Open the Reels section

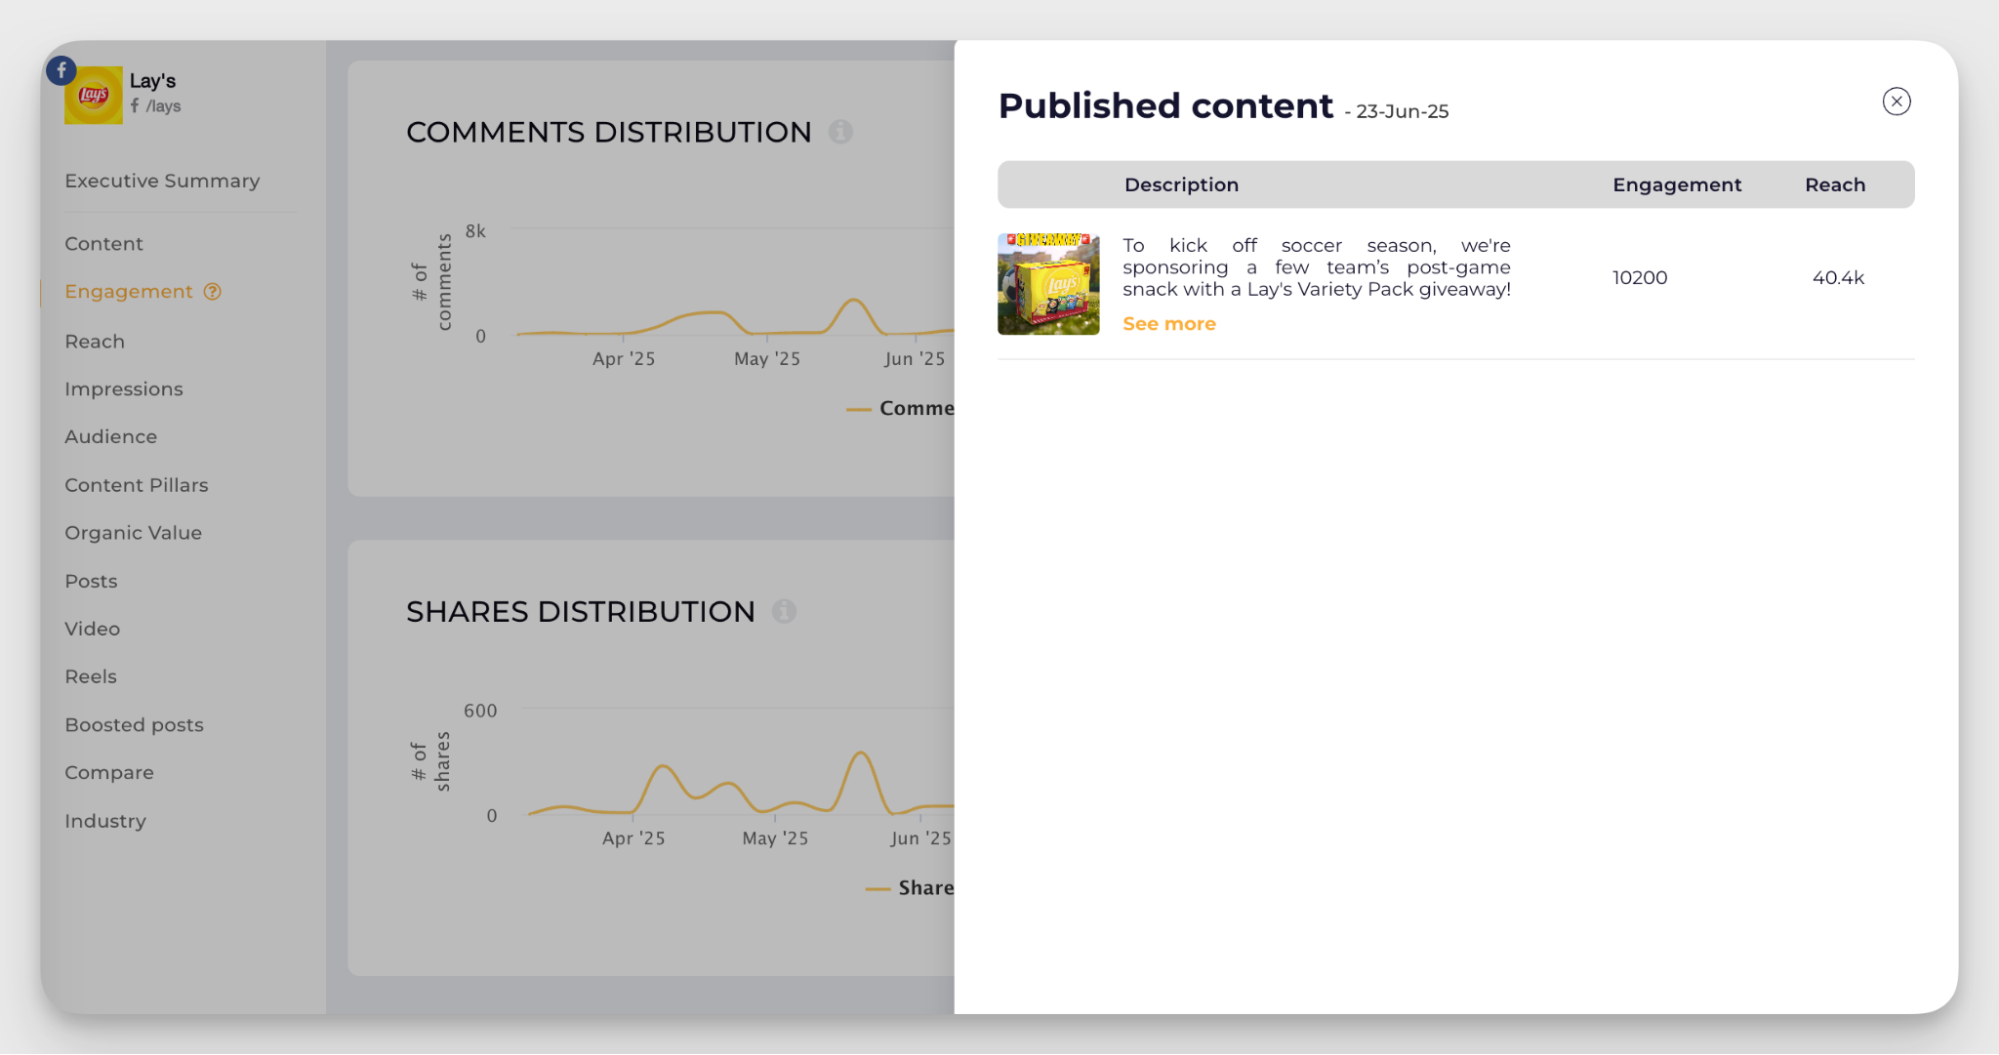pos(91,677)
